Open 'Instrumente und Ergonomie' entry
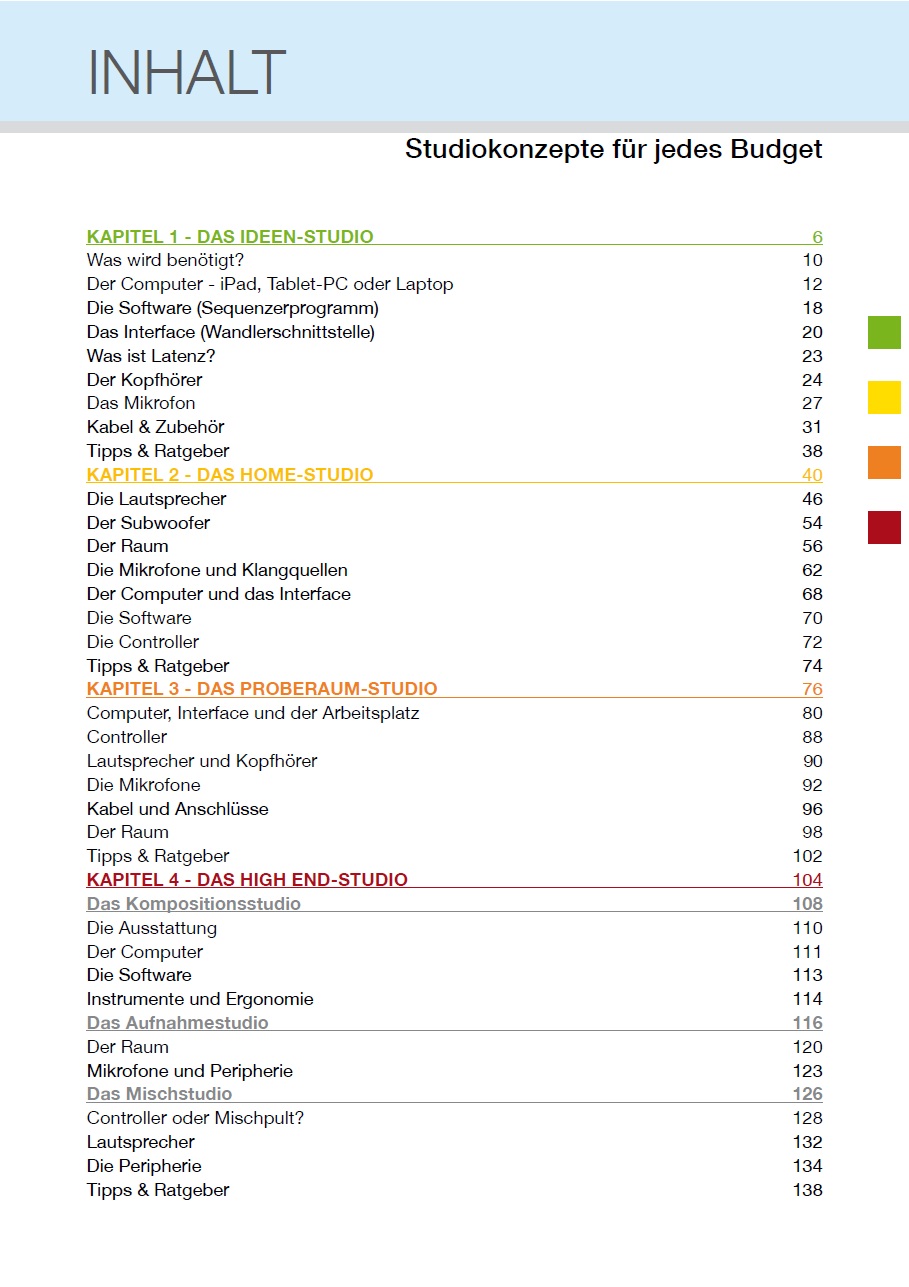 click(x=200, y=999)
